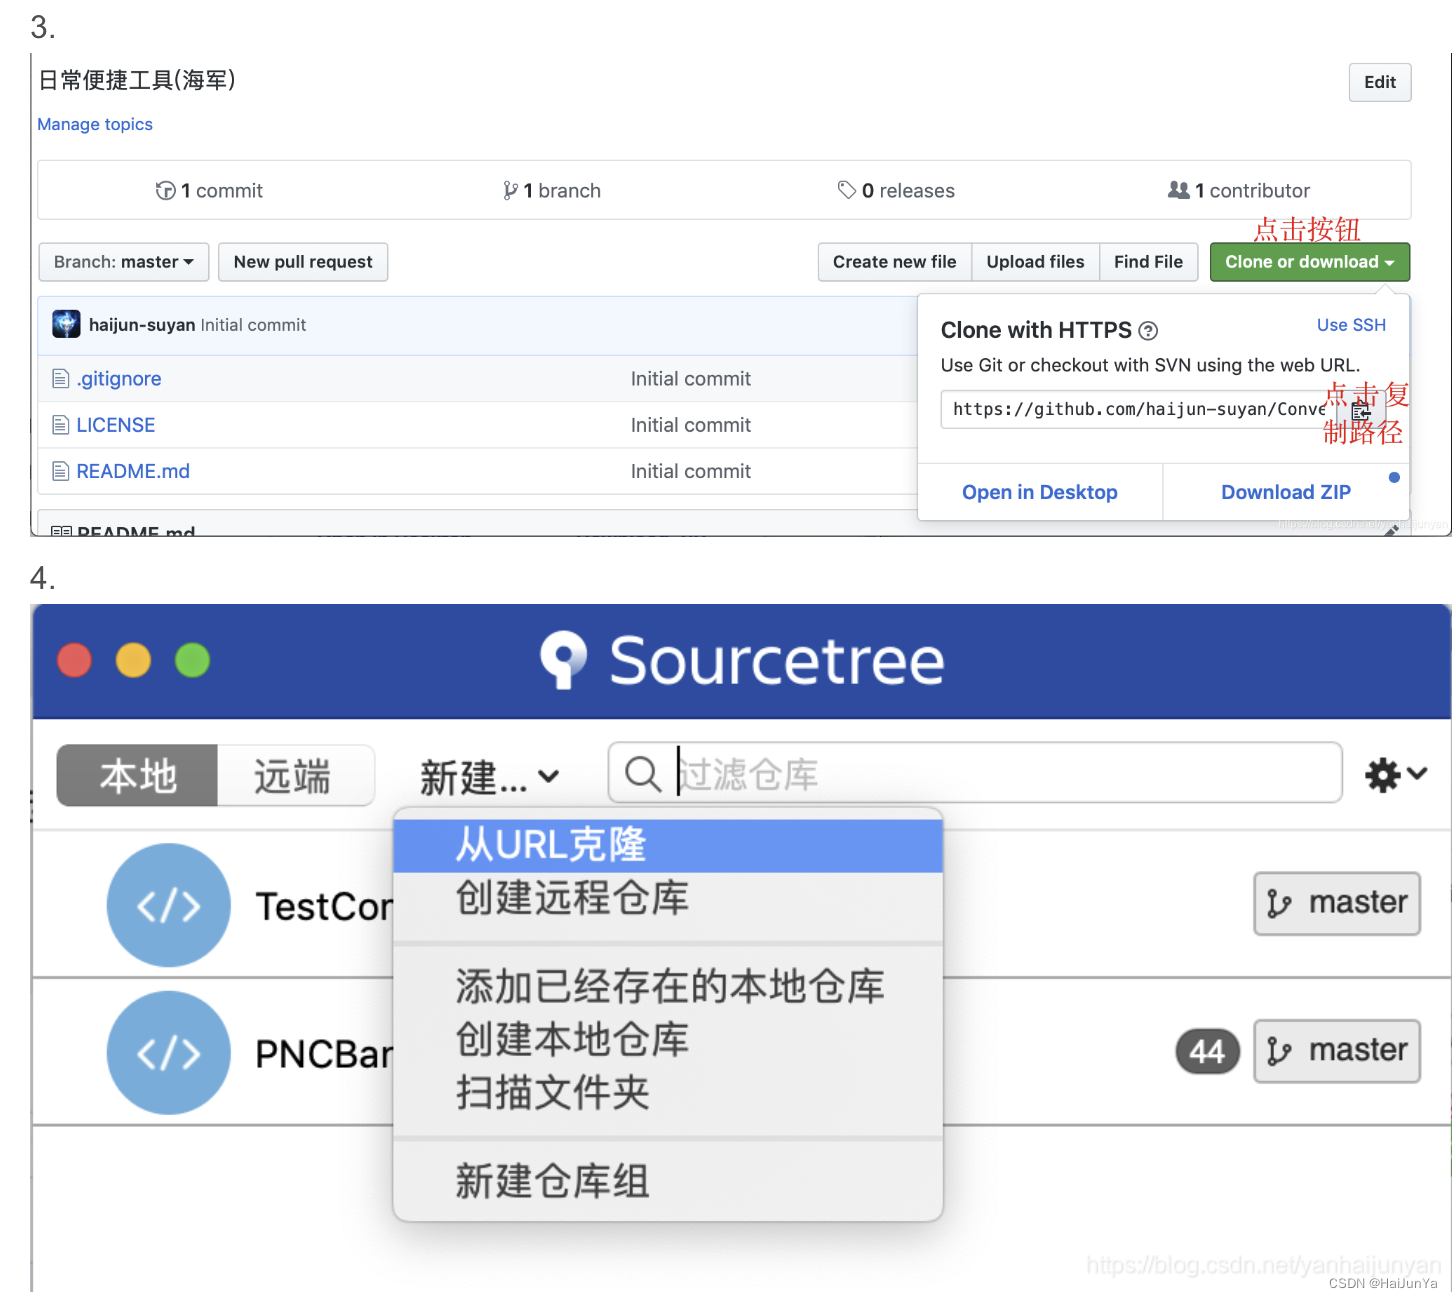Open the PNCBar repository row
The width and height of the screenshot is (1452, 1298).
point(742,1052)
